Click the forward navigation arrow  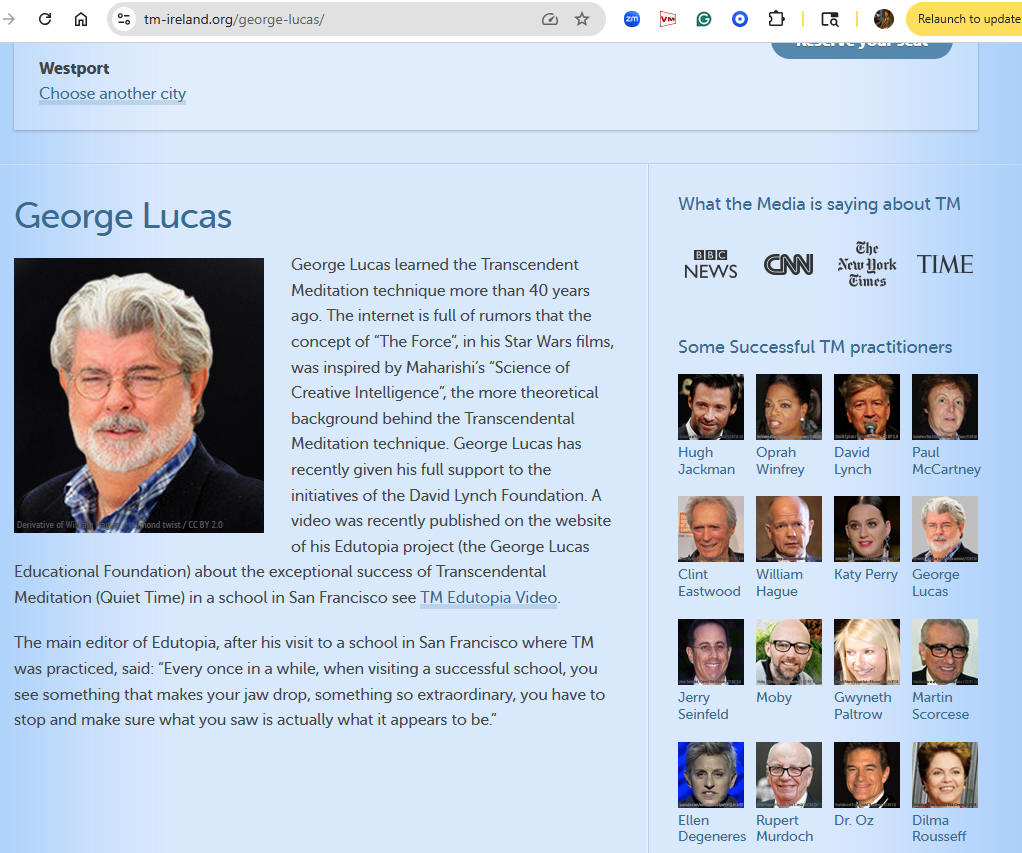pos(8,19)
